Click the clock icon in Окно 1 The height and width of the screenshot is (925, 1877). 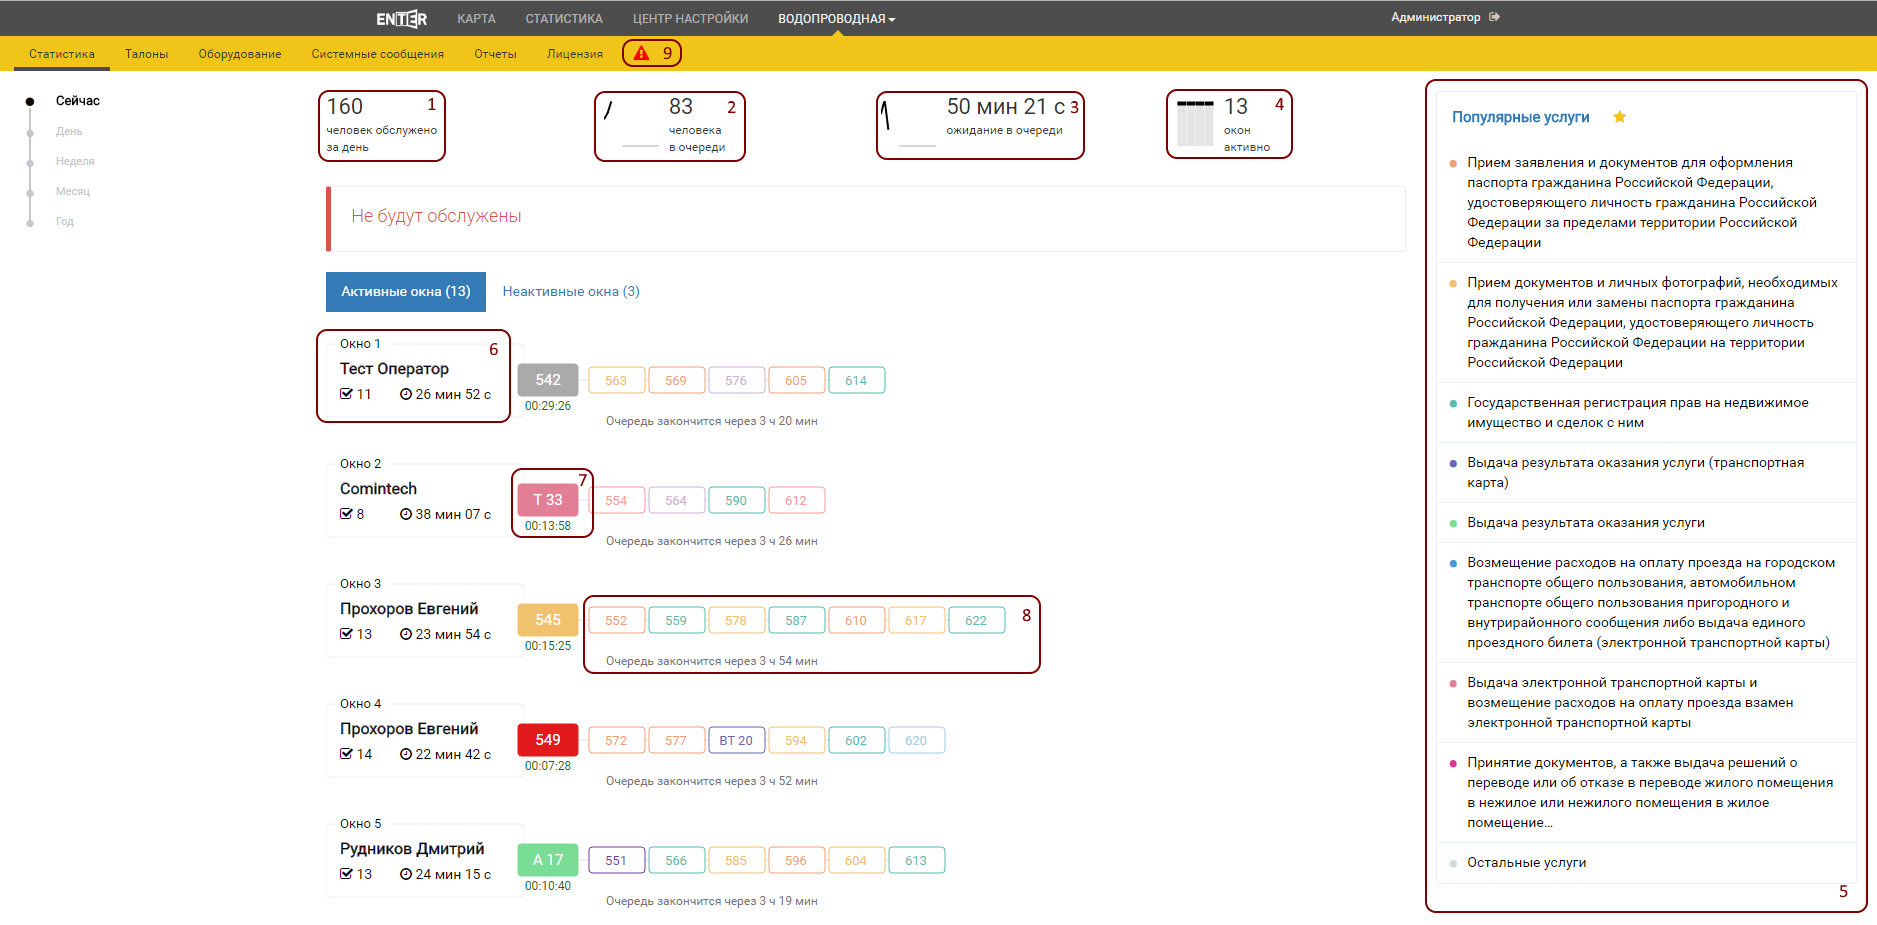(406, 394)
